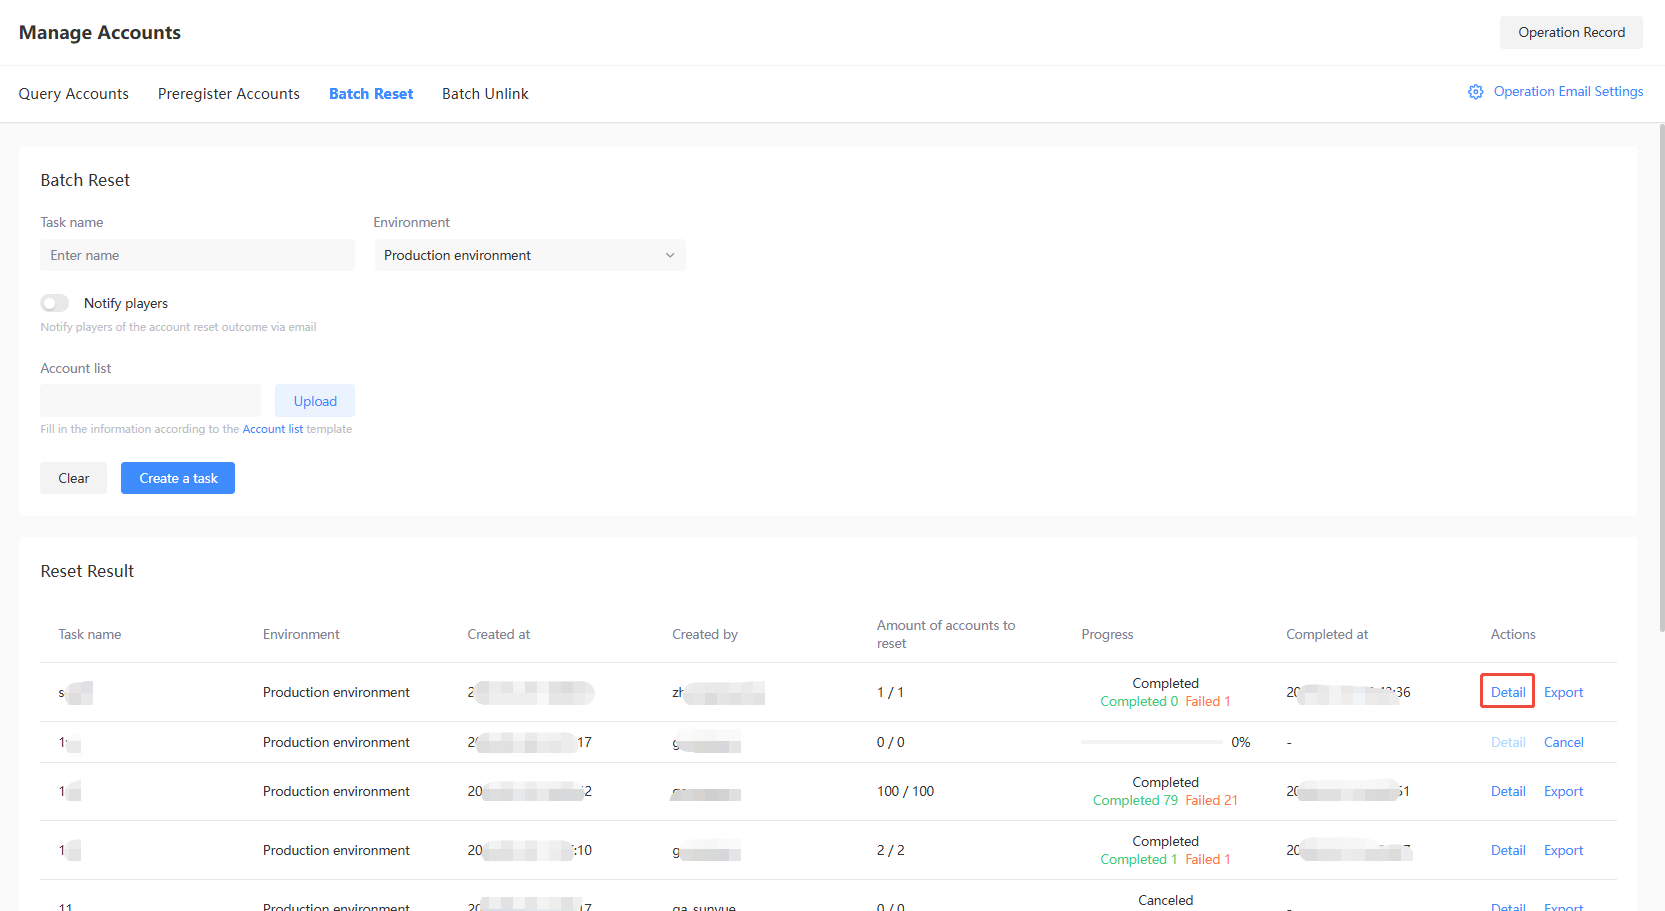Focus the Task name input field
1665x911 pixels.
coord(197,255)
